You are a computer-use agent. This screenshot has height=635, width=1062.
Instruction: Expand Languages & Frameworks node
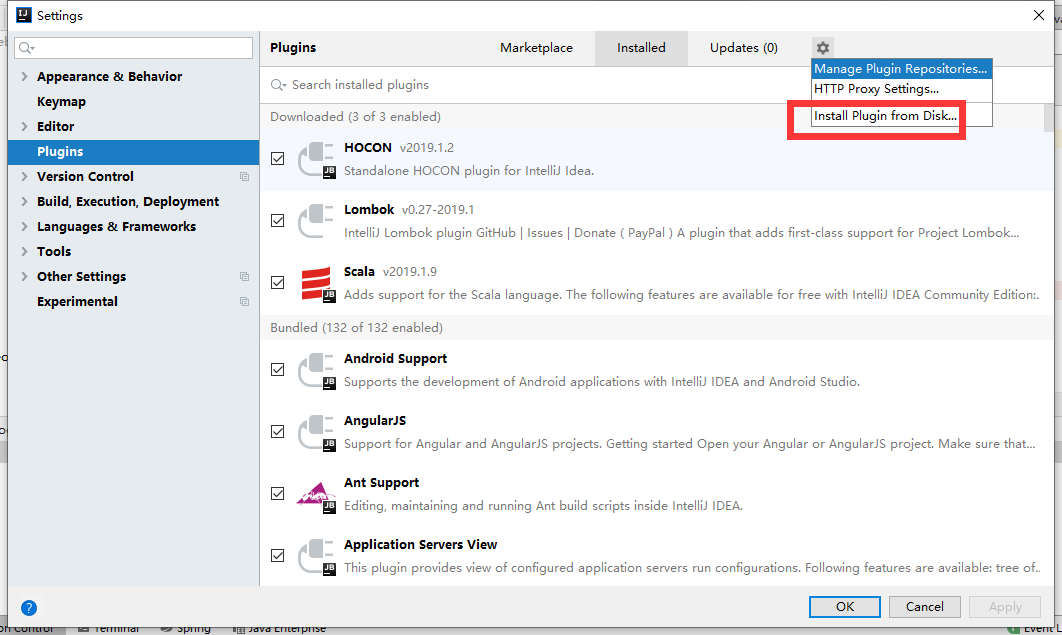[24, 227]
